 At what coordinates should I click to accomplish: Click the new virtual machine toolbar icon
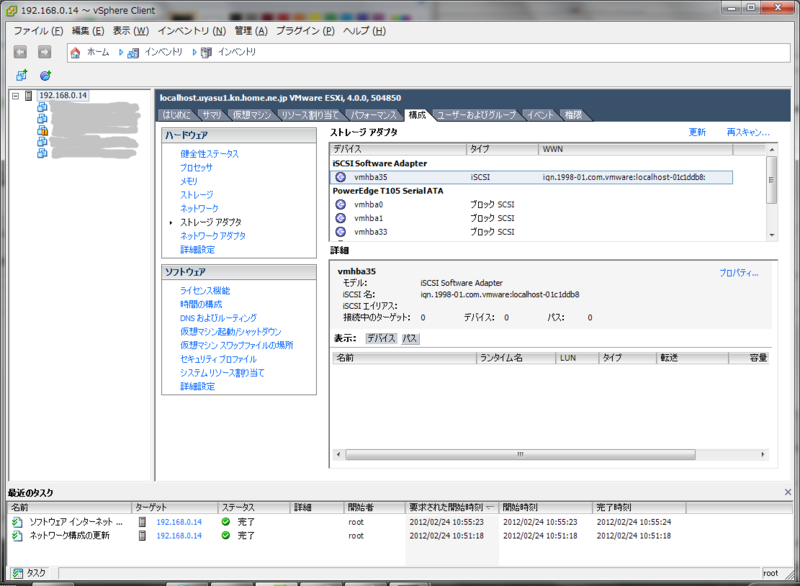coord(21,75)
